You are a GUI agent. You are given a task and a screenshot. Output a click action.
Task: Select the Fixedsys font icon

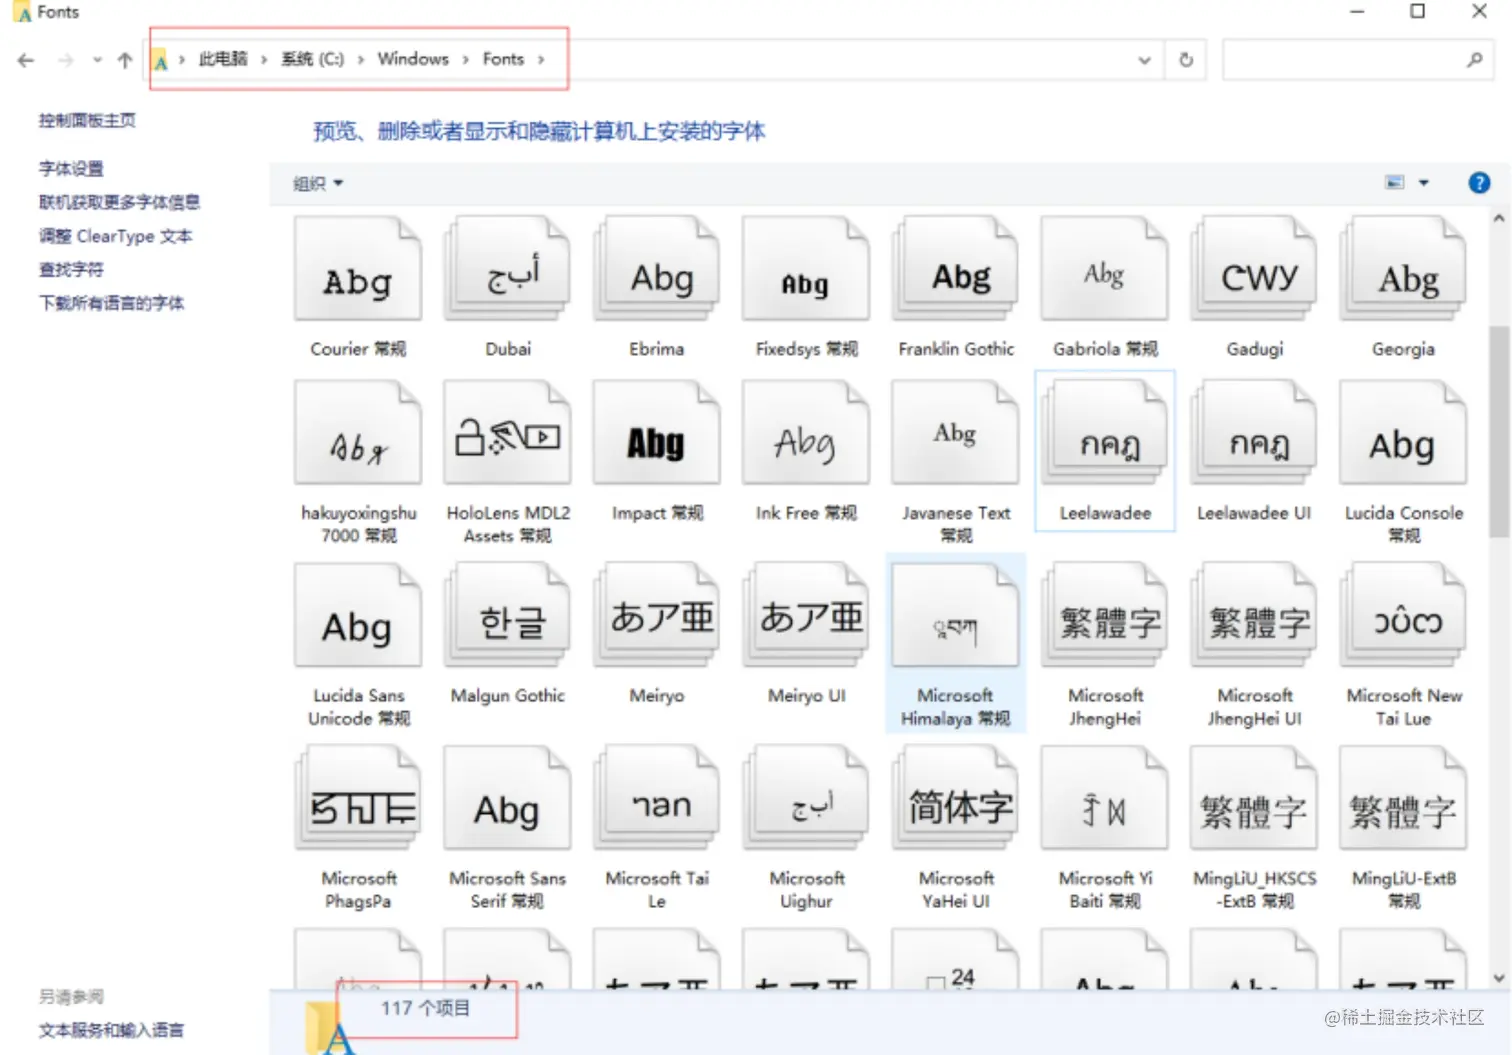806,269
